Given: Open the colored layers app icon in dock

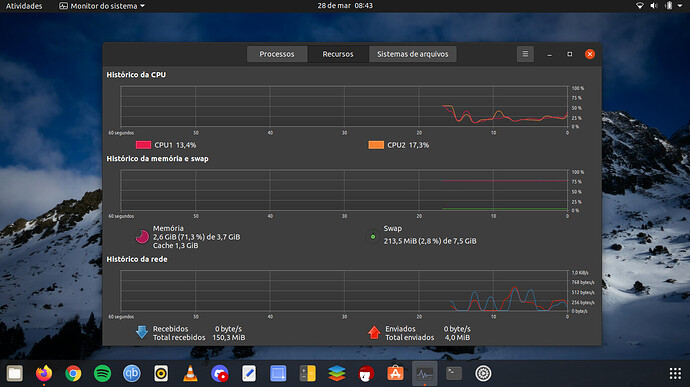Looking at the screenshot, I should pyautogui.click(x=337, y=373).
